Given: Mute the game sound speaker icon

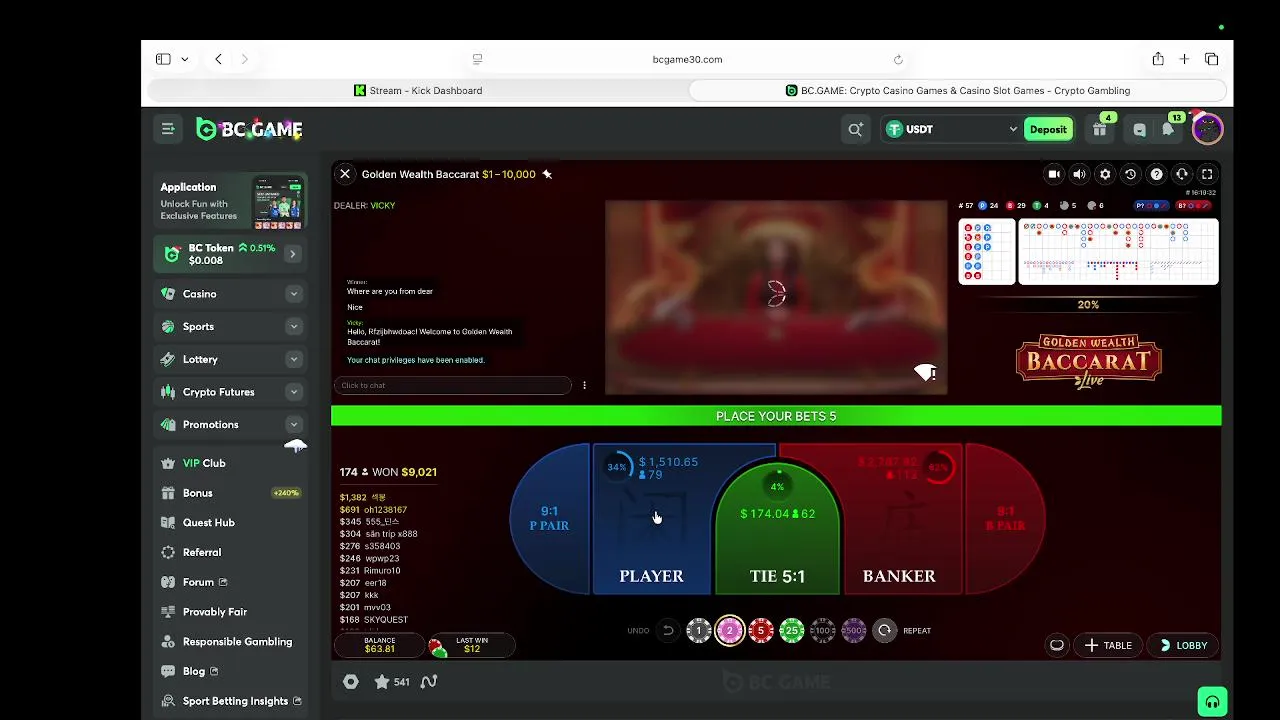Looking at the screenshot, I should 1079,174.
